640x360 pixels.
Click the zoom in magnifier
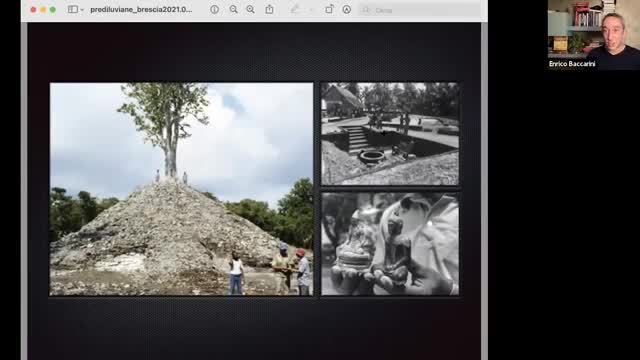250,9
